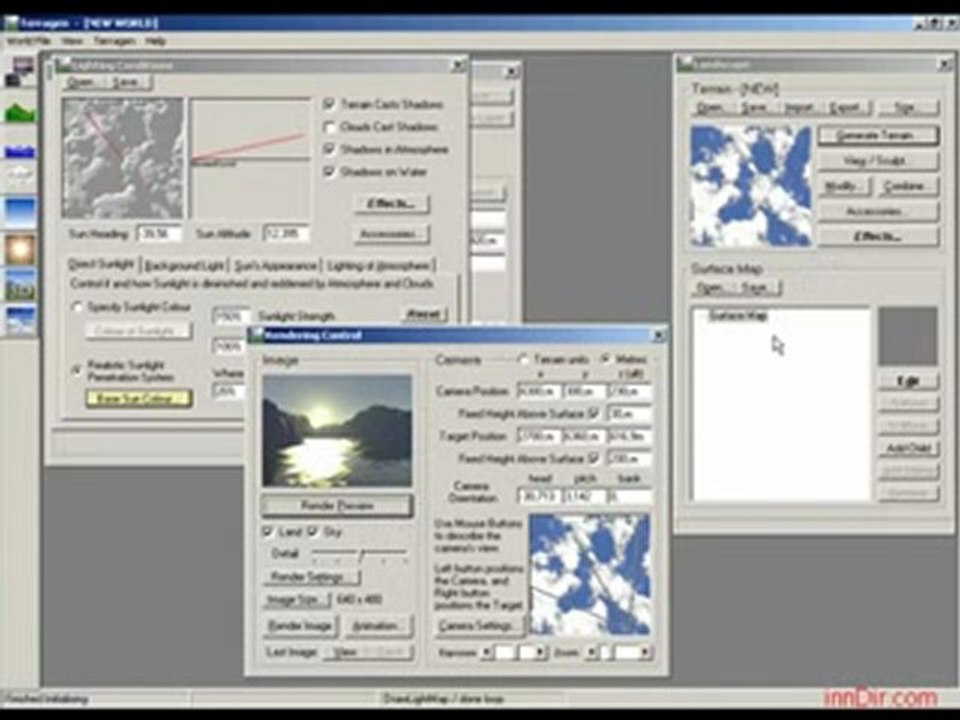Toggle Shadows in Atmosphere checkbox
The image size is (960, 720).
coord(329,149)
